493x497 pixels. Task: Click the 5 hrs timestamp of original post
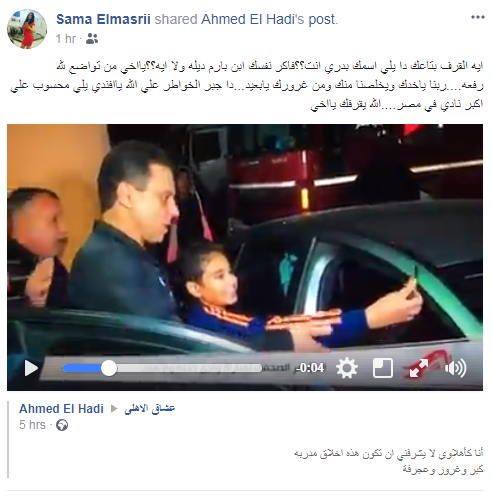click(x=32, y=425)
